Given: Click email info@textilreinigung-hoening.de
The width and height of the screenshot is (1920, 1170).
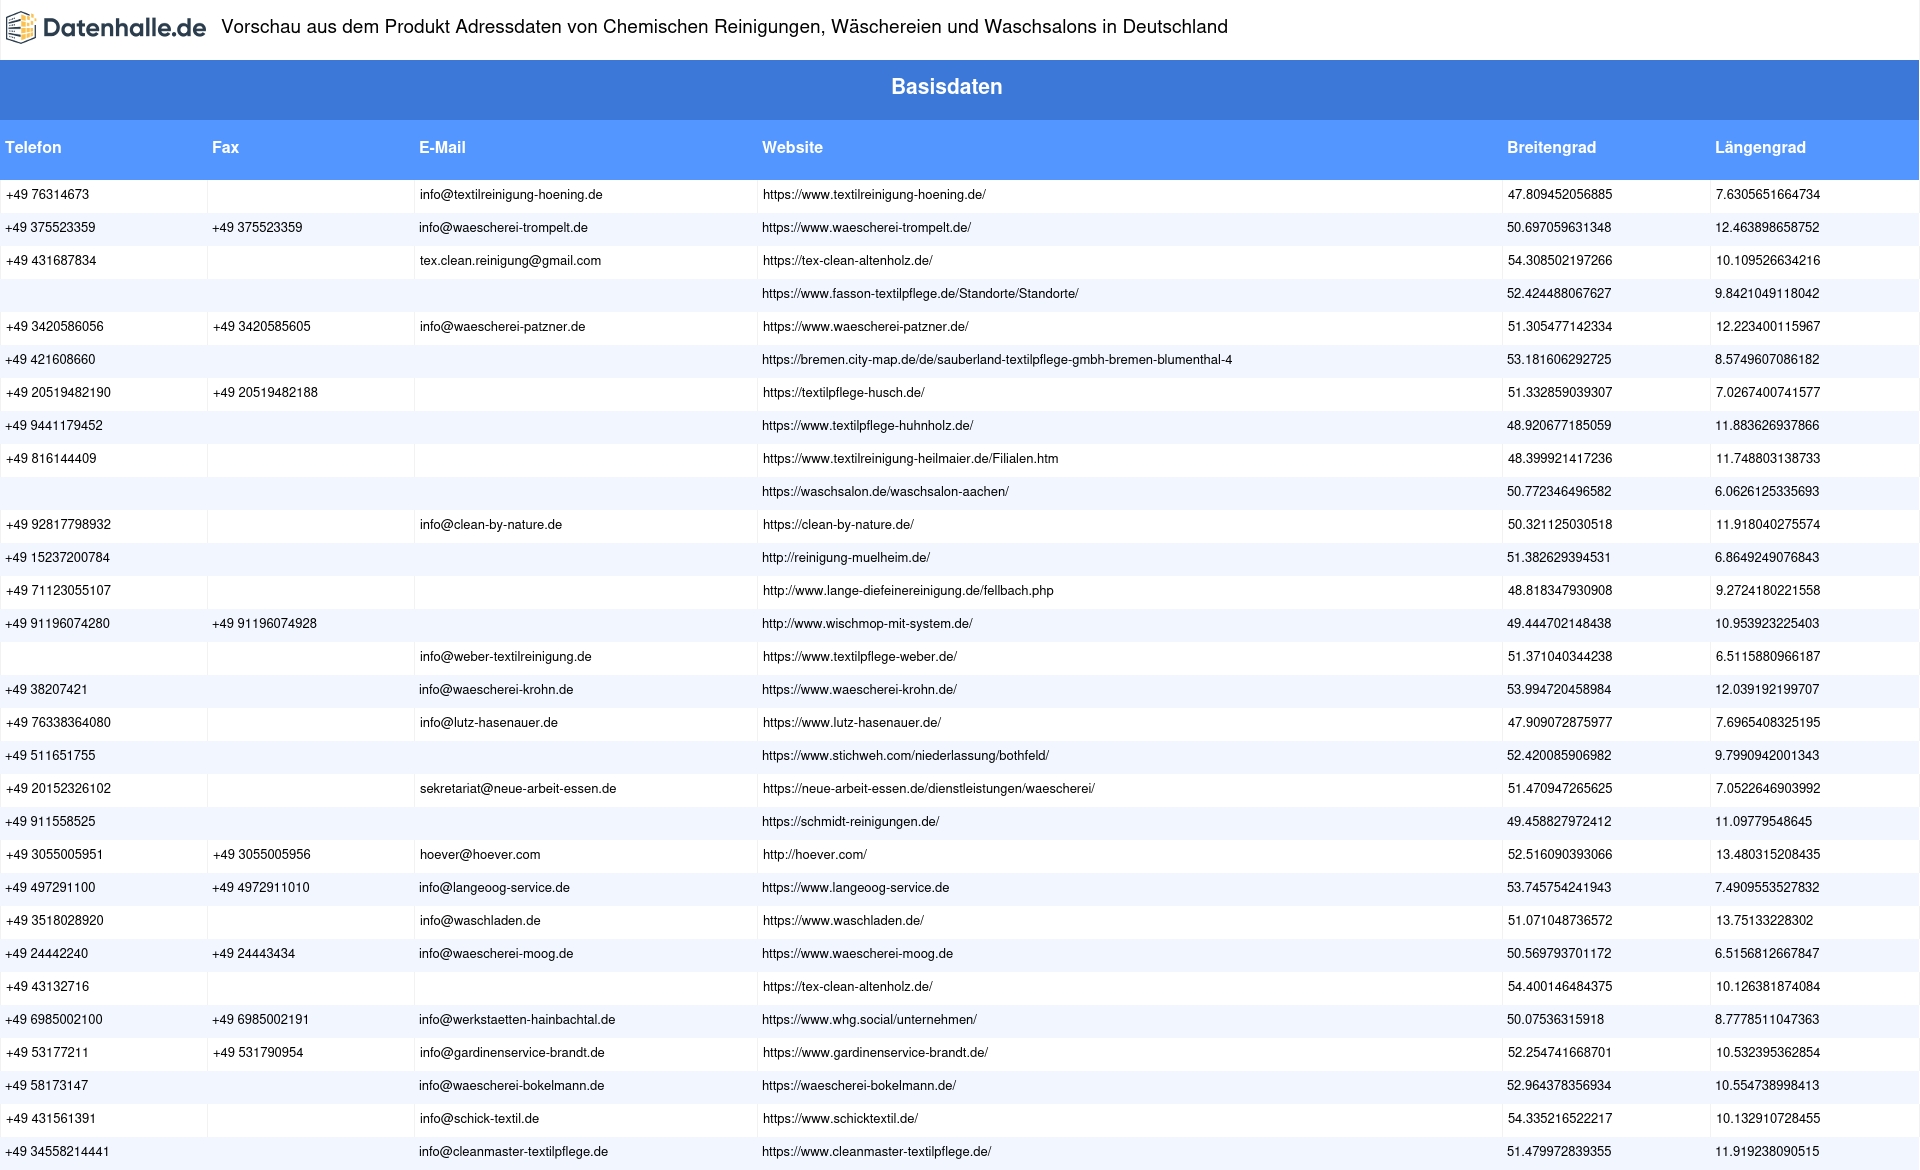Looking at the screenshot, I should [511, 195].
